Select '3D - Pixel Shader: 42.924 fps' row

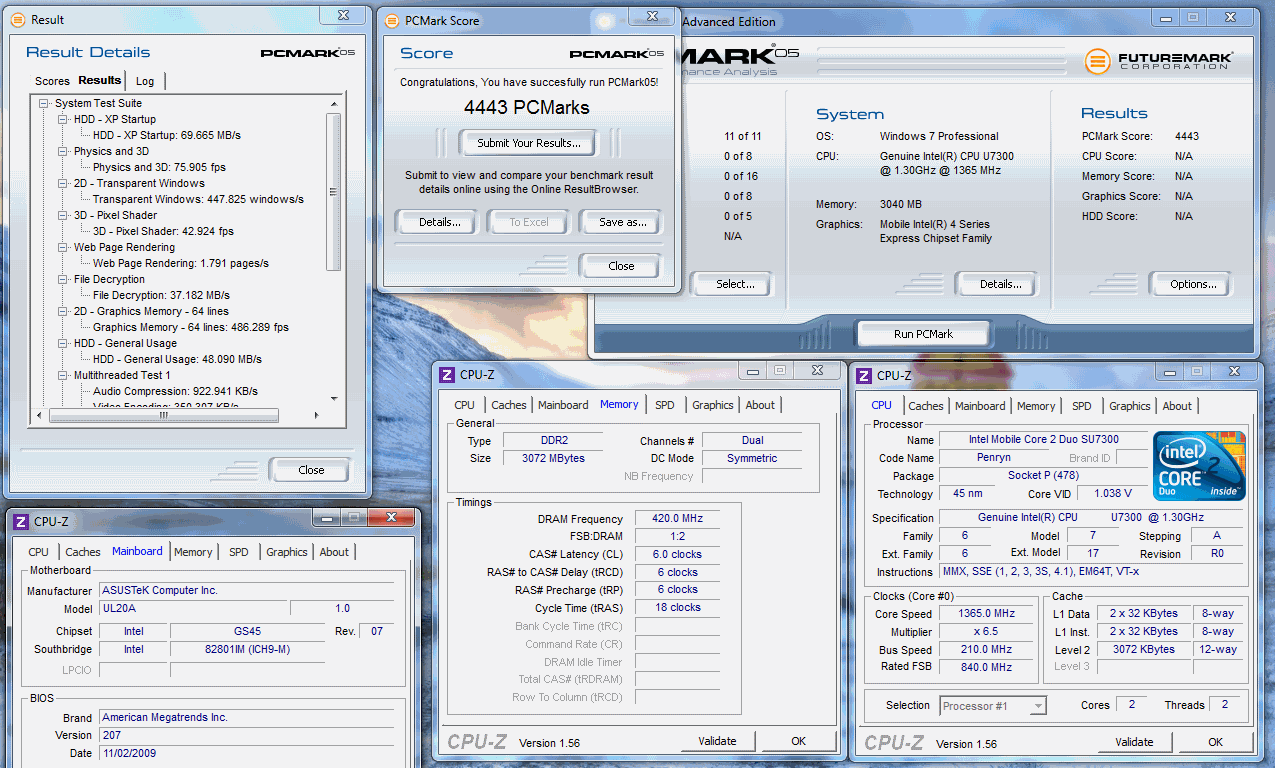(x=163, y=231)
